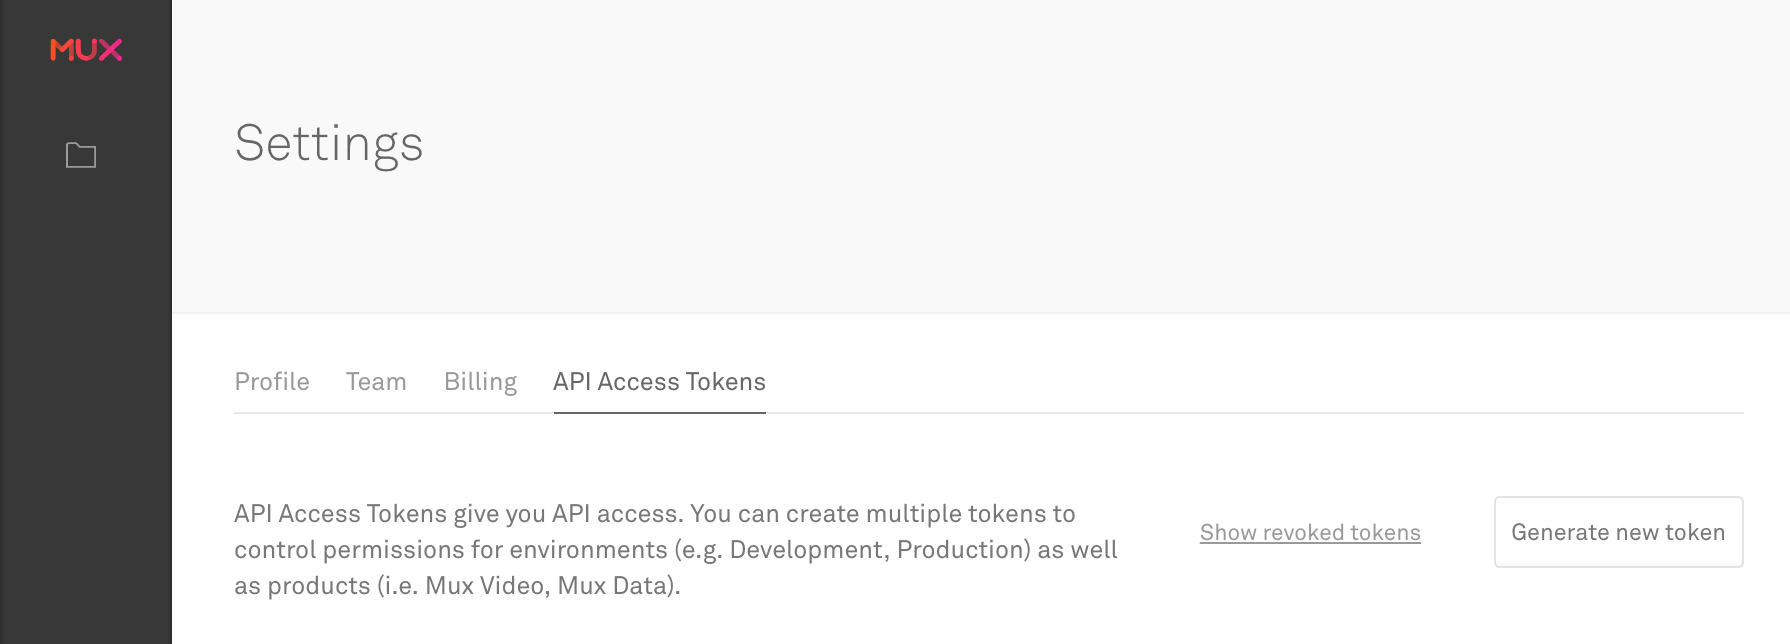Screen dimensions: 1790x644
Task: Click the underlined API Access Tokens label
Action: (x=659, y=382)
